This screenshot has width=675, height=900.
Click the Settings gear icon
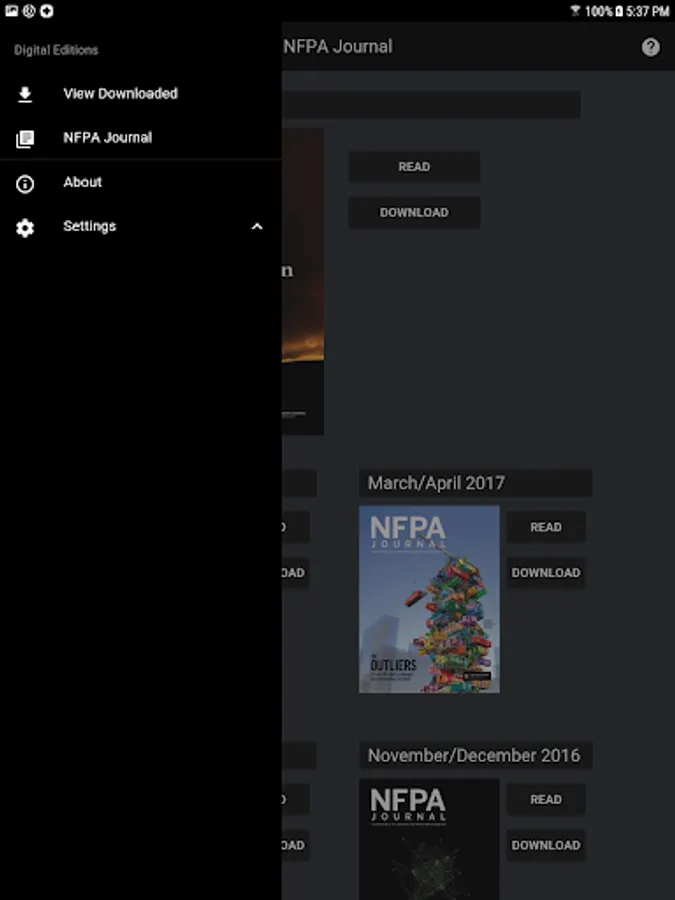tap(25, 228)
